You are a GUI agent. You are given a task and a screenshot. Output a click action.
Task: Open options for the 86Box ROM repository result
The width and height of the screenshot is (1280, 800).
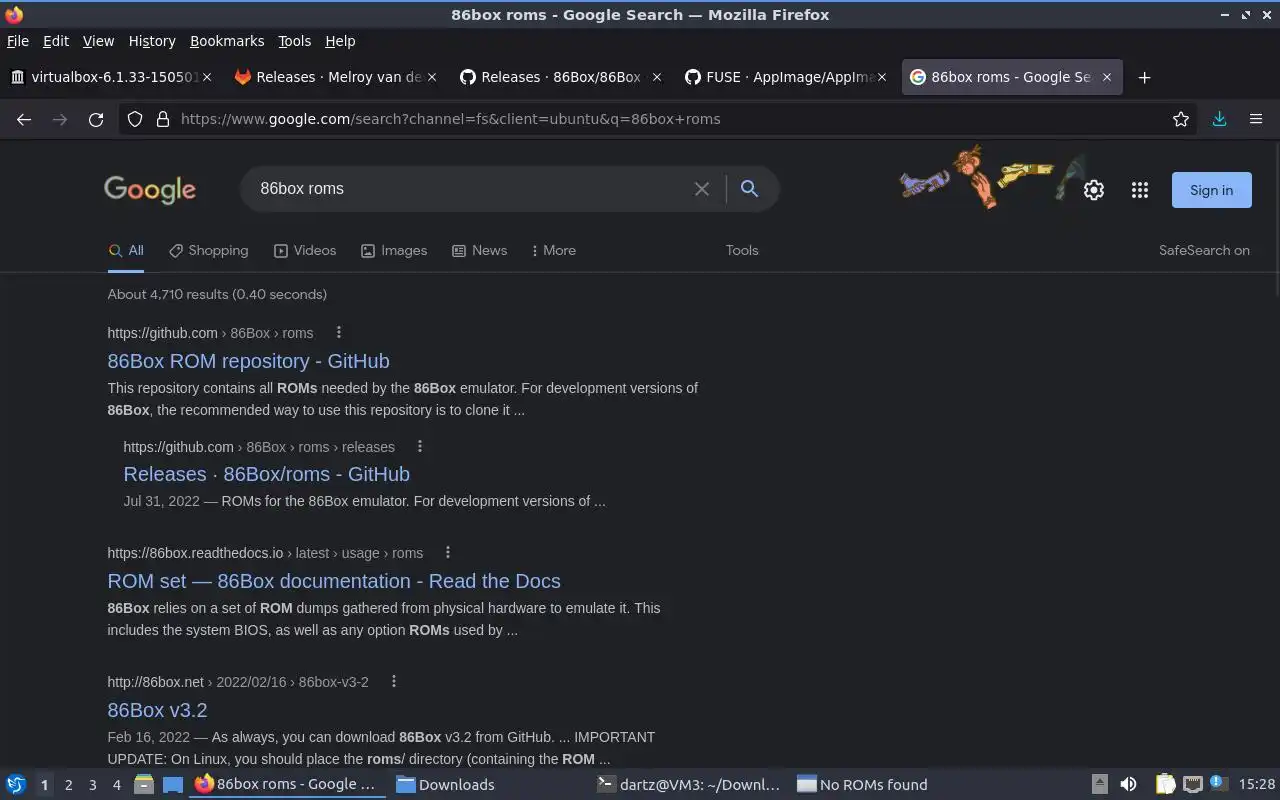pos(338,332)
